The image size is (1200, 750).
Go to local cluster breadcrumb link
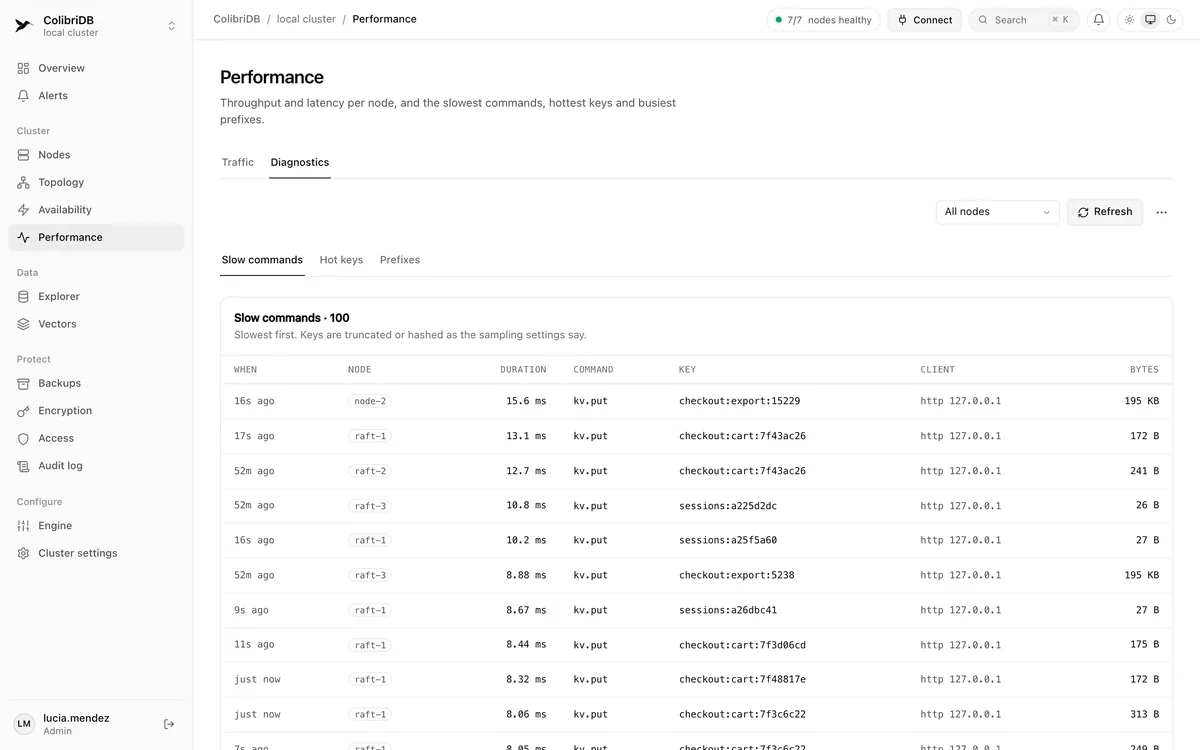click(306, 19)
